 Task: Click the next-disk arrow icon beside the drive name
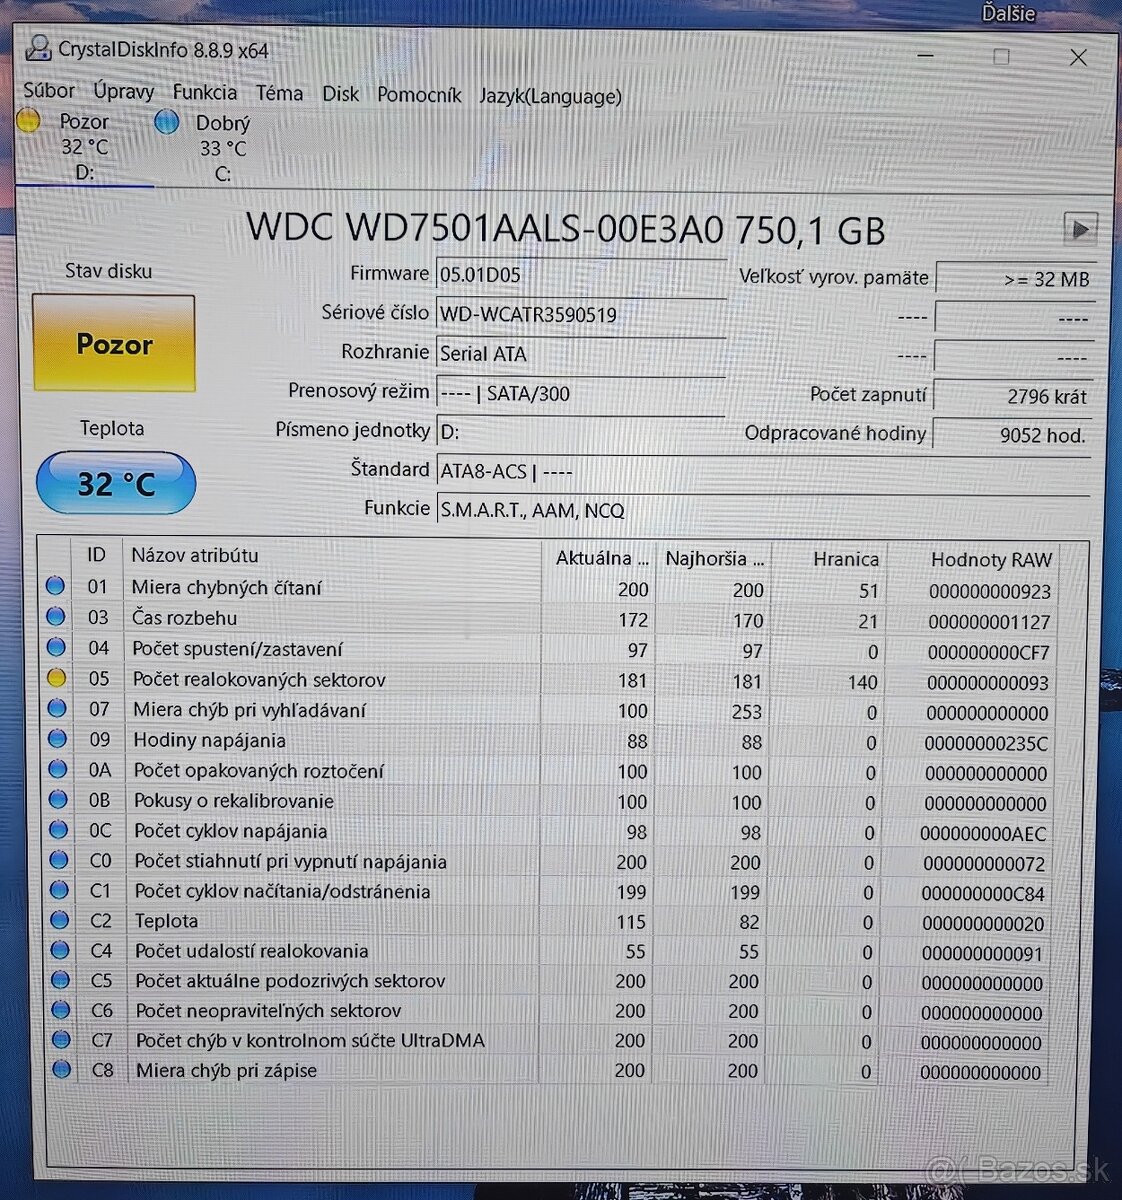click(1080, 229)
